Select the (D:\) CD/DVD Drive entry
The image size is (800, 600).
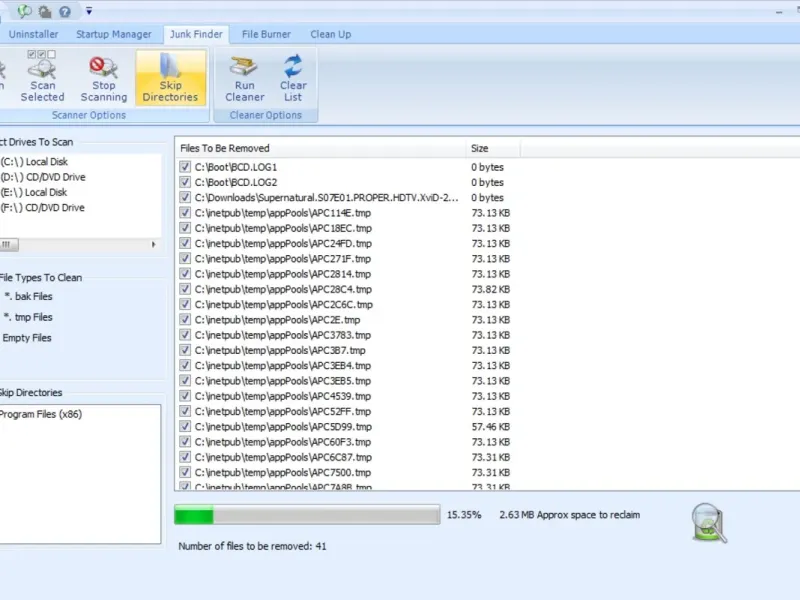(43, 177)
